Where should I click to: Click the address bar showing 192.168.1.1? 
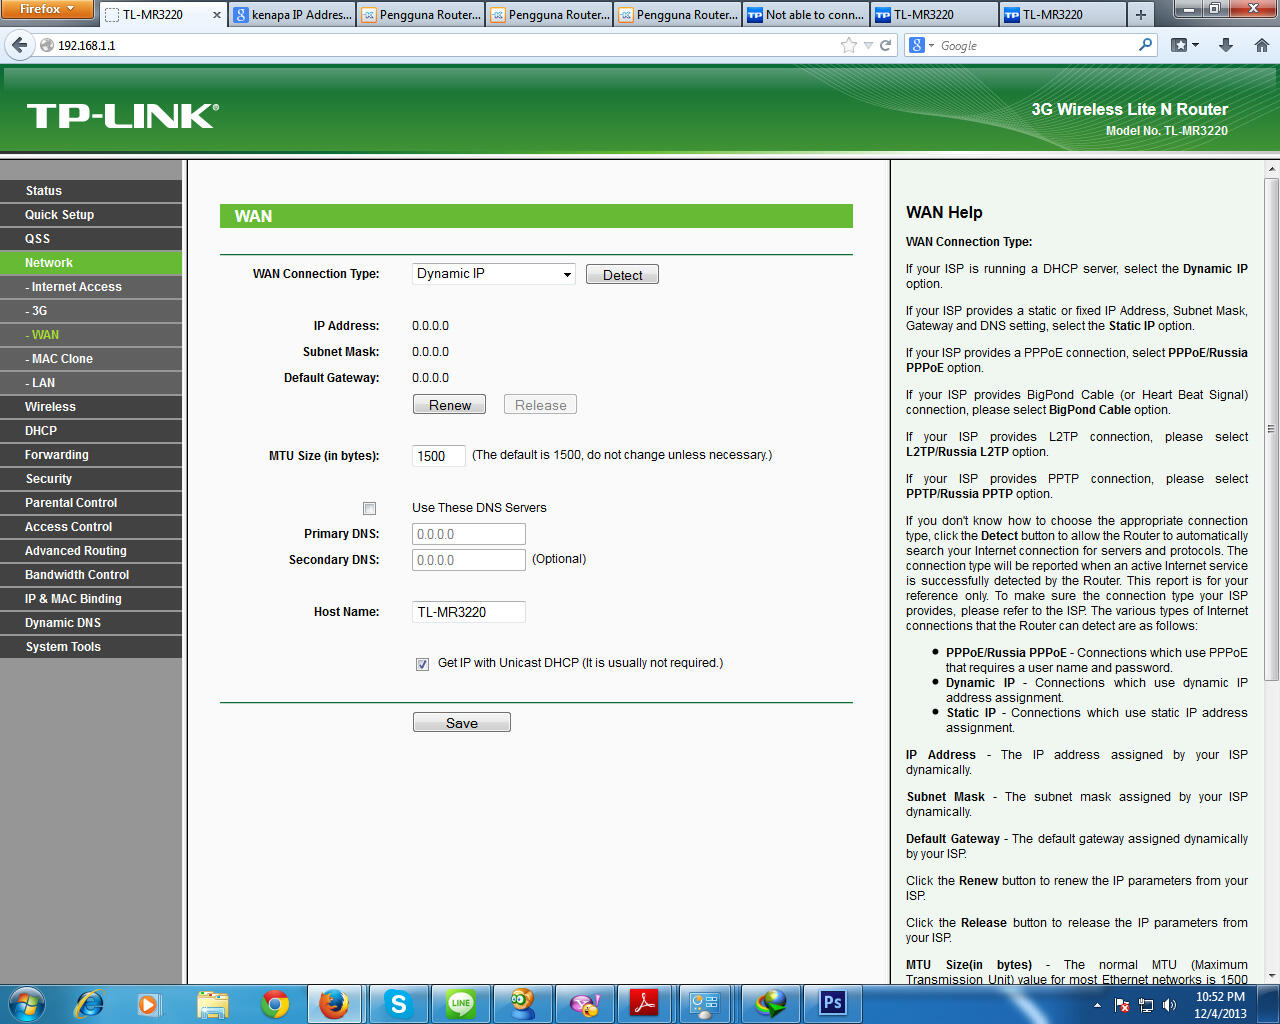(440, 46)
